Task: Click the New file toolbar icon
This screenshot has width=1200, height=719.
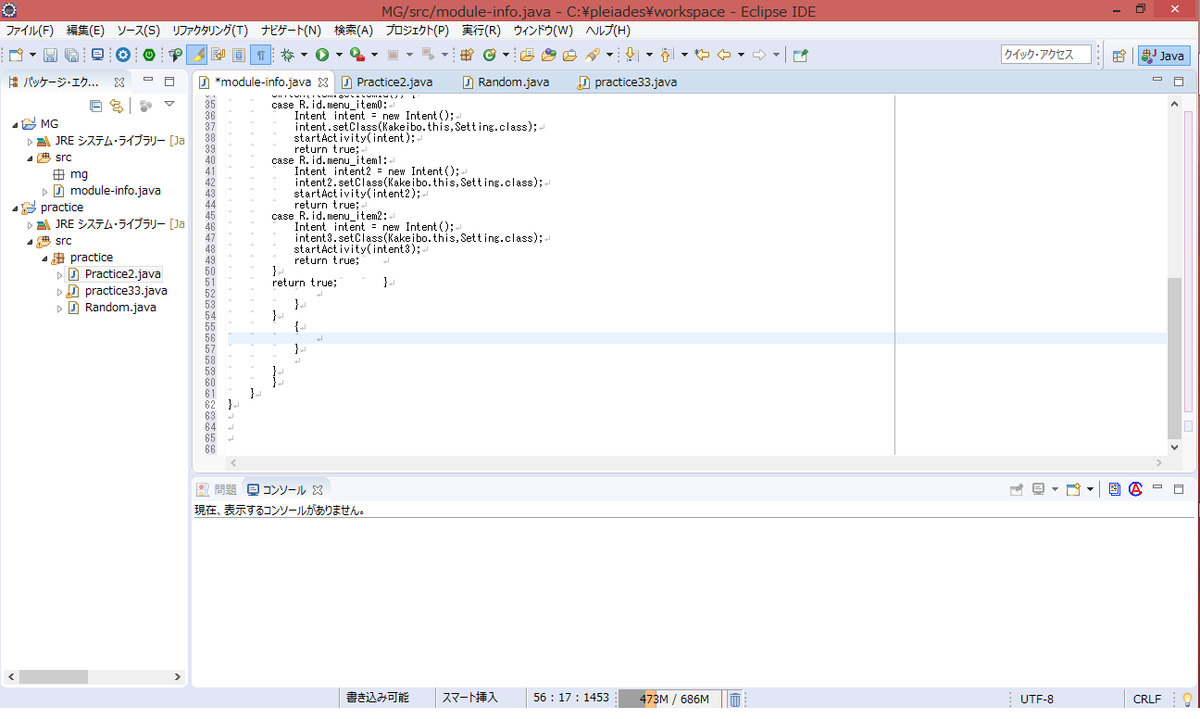Action: tap(15, 55)
